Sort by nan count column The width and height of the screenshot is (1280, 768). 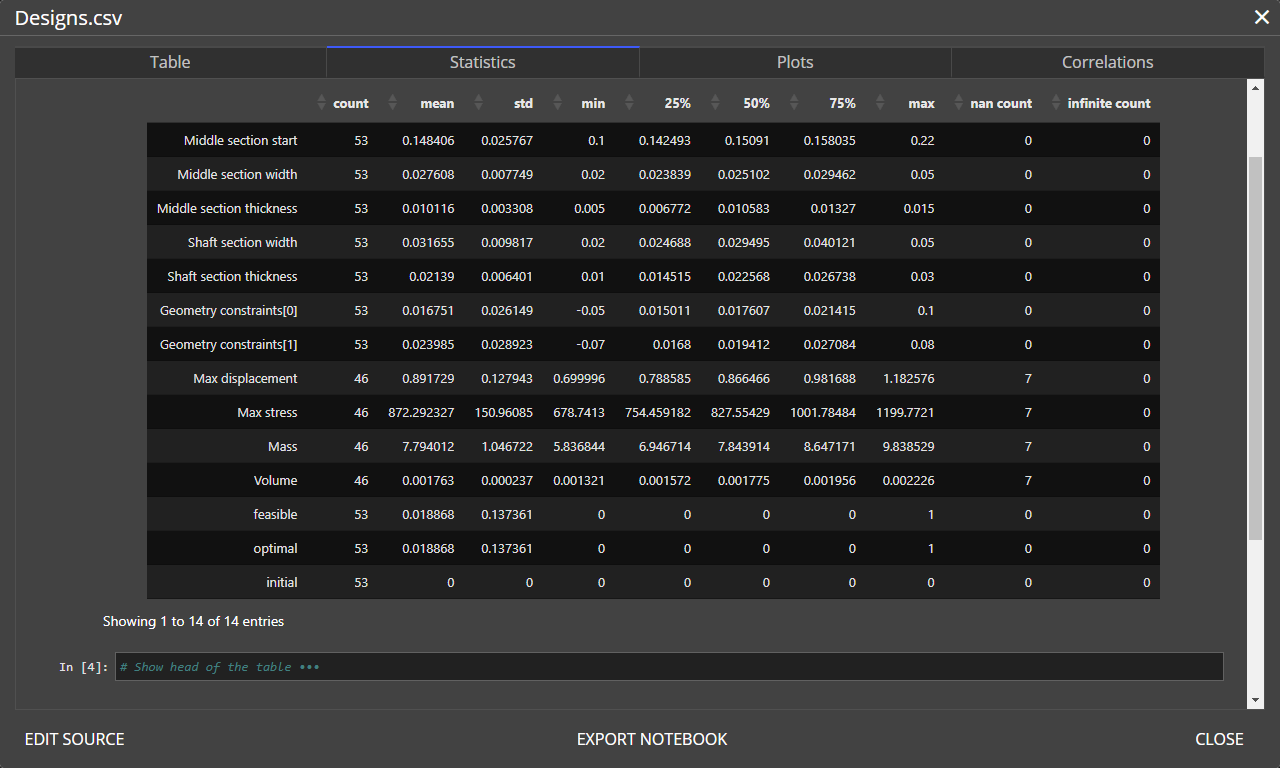tap(1001, 103)
